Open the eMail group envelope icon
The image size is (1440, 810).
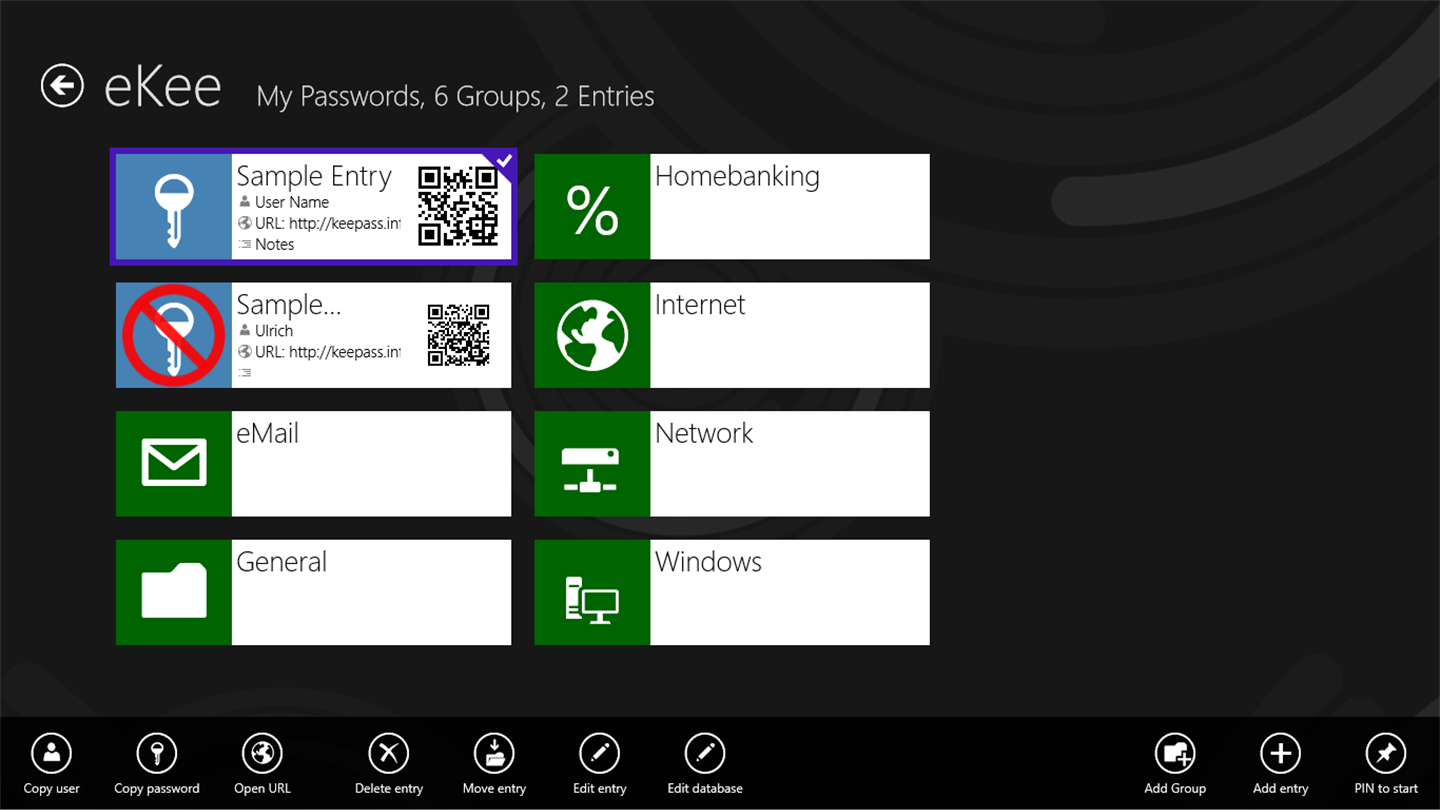click(x=174, y=464)
